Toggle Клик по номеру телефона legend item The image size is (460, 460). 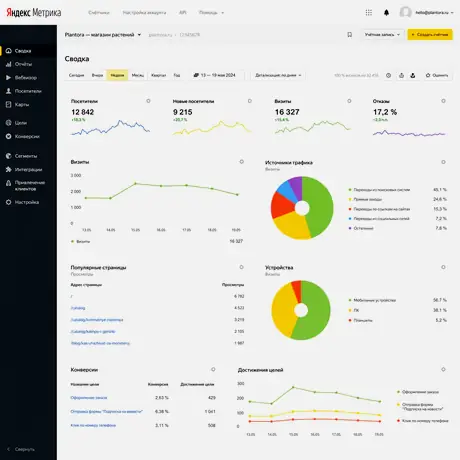(422, 421)
